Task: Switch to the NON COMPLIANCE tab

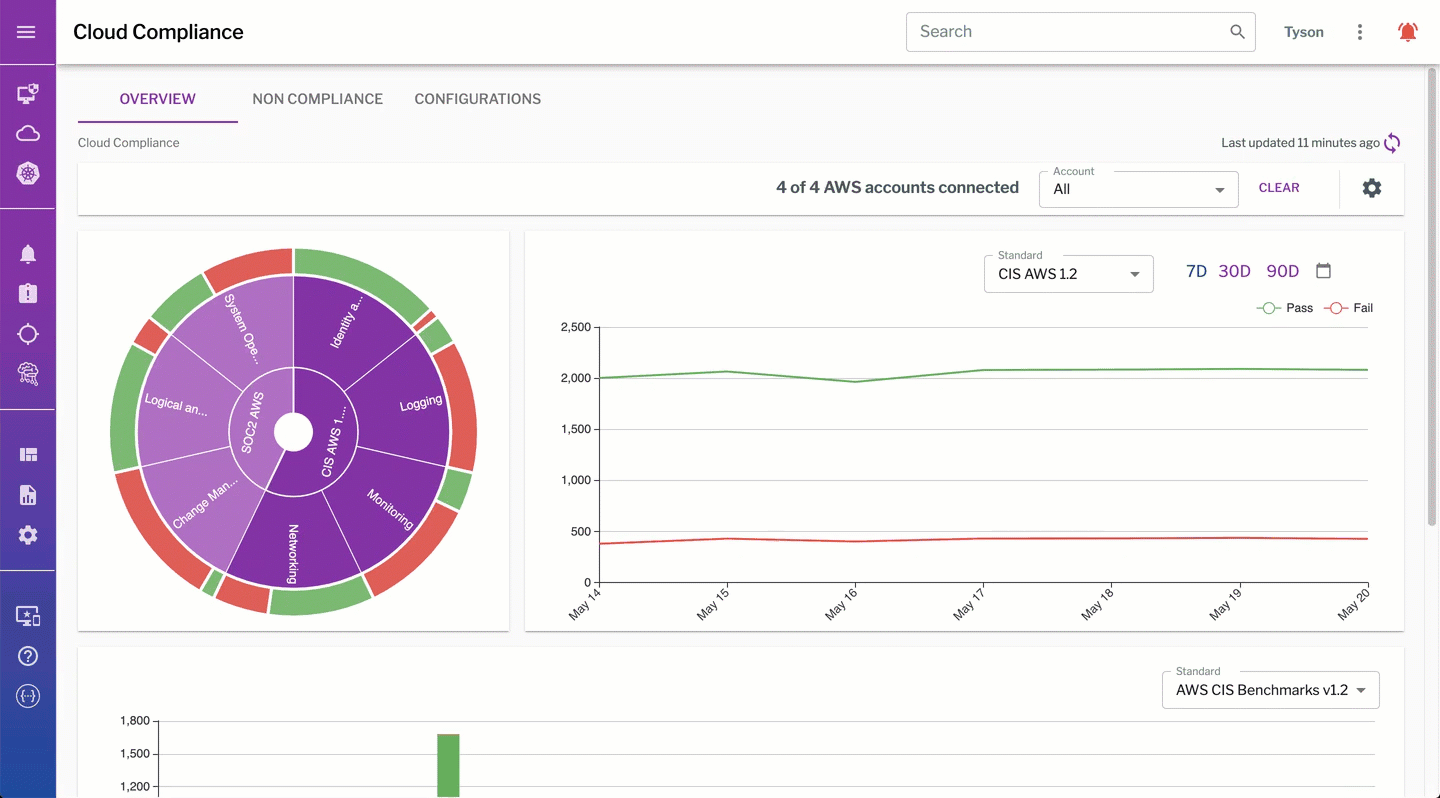Action: point(318,99)
